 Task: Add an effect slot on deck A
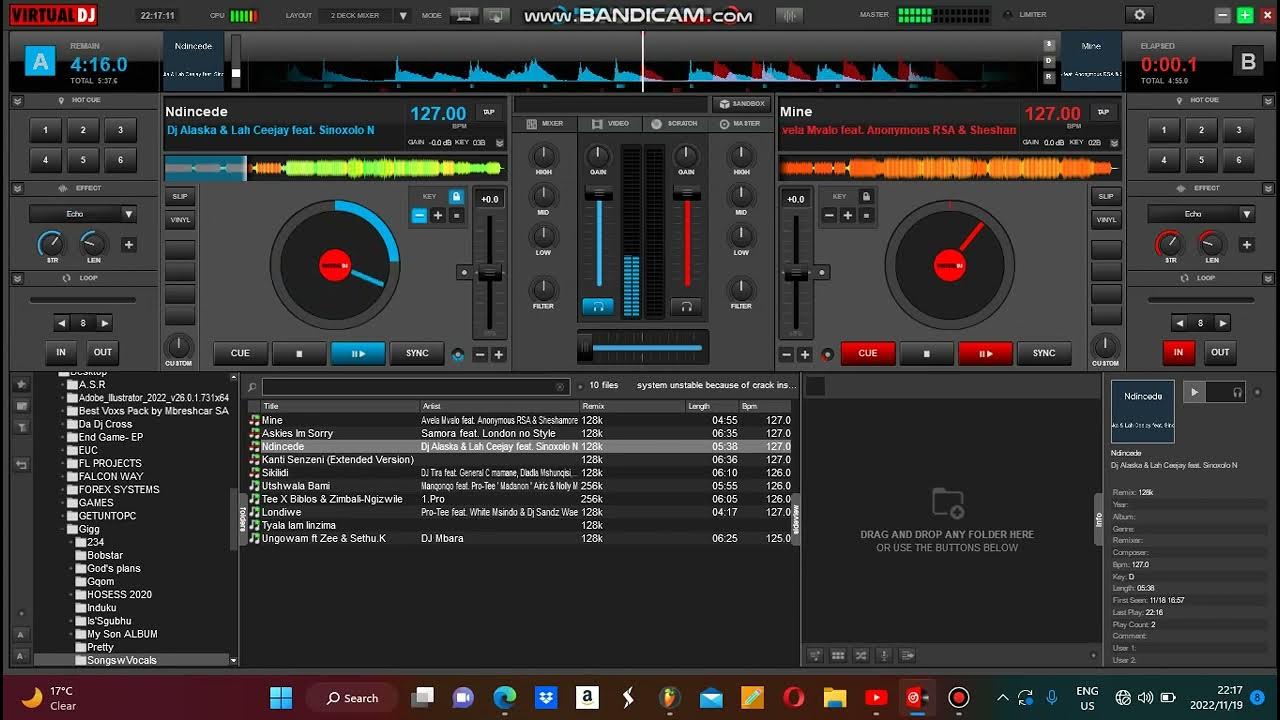(x=129, y=244)
